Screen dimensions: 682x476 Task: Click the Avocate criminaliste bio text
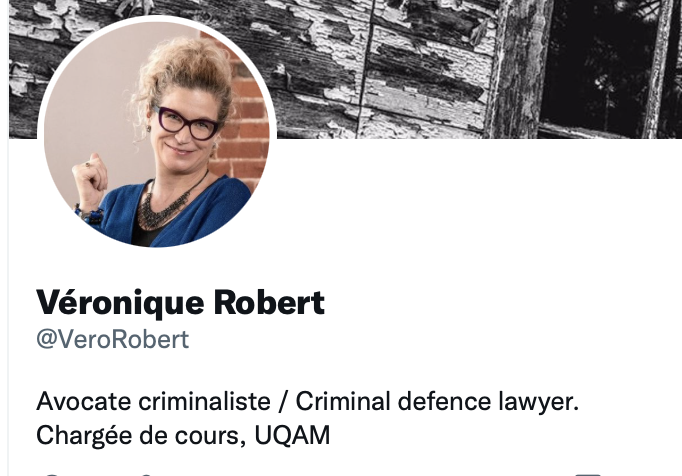click(154, 401)
